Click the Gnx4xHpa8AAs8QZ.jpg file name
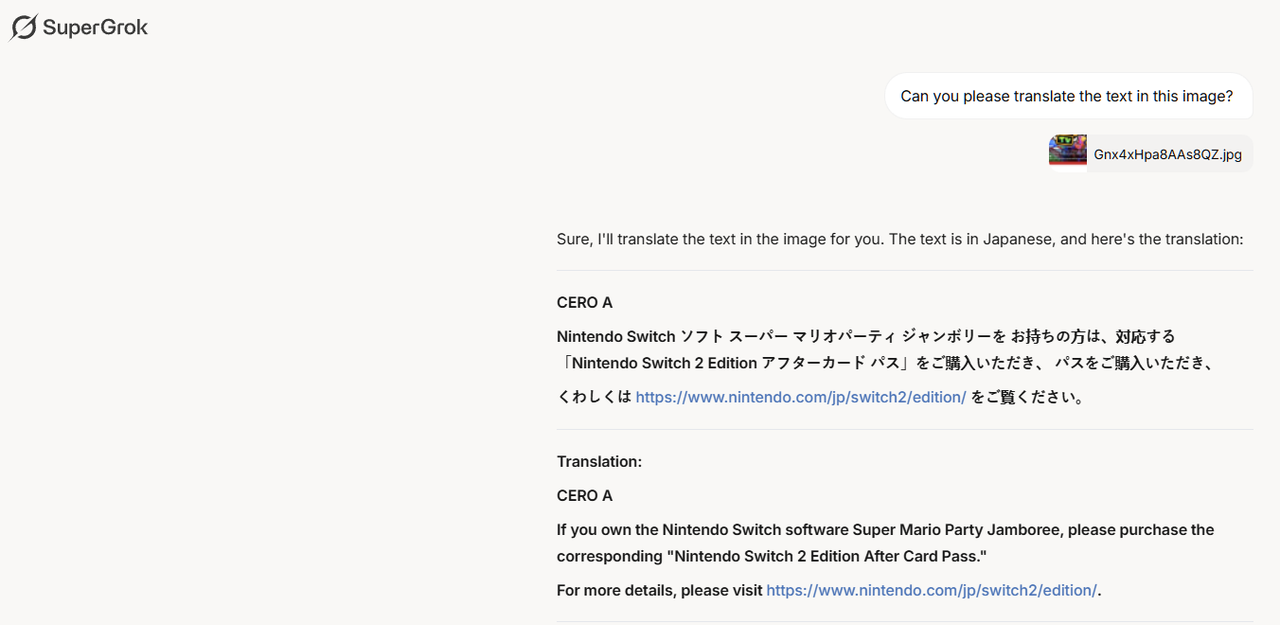The width and height of the screenshot is (1280, 625). 1167,155
